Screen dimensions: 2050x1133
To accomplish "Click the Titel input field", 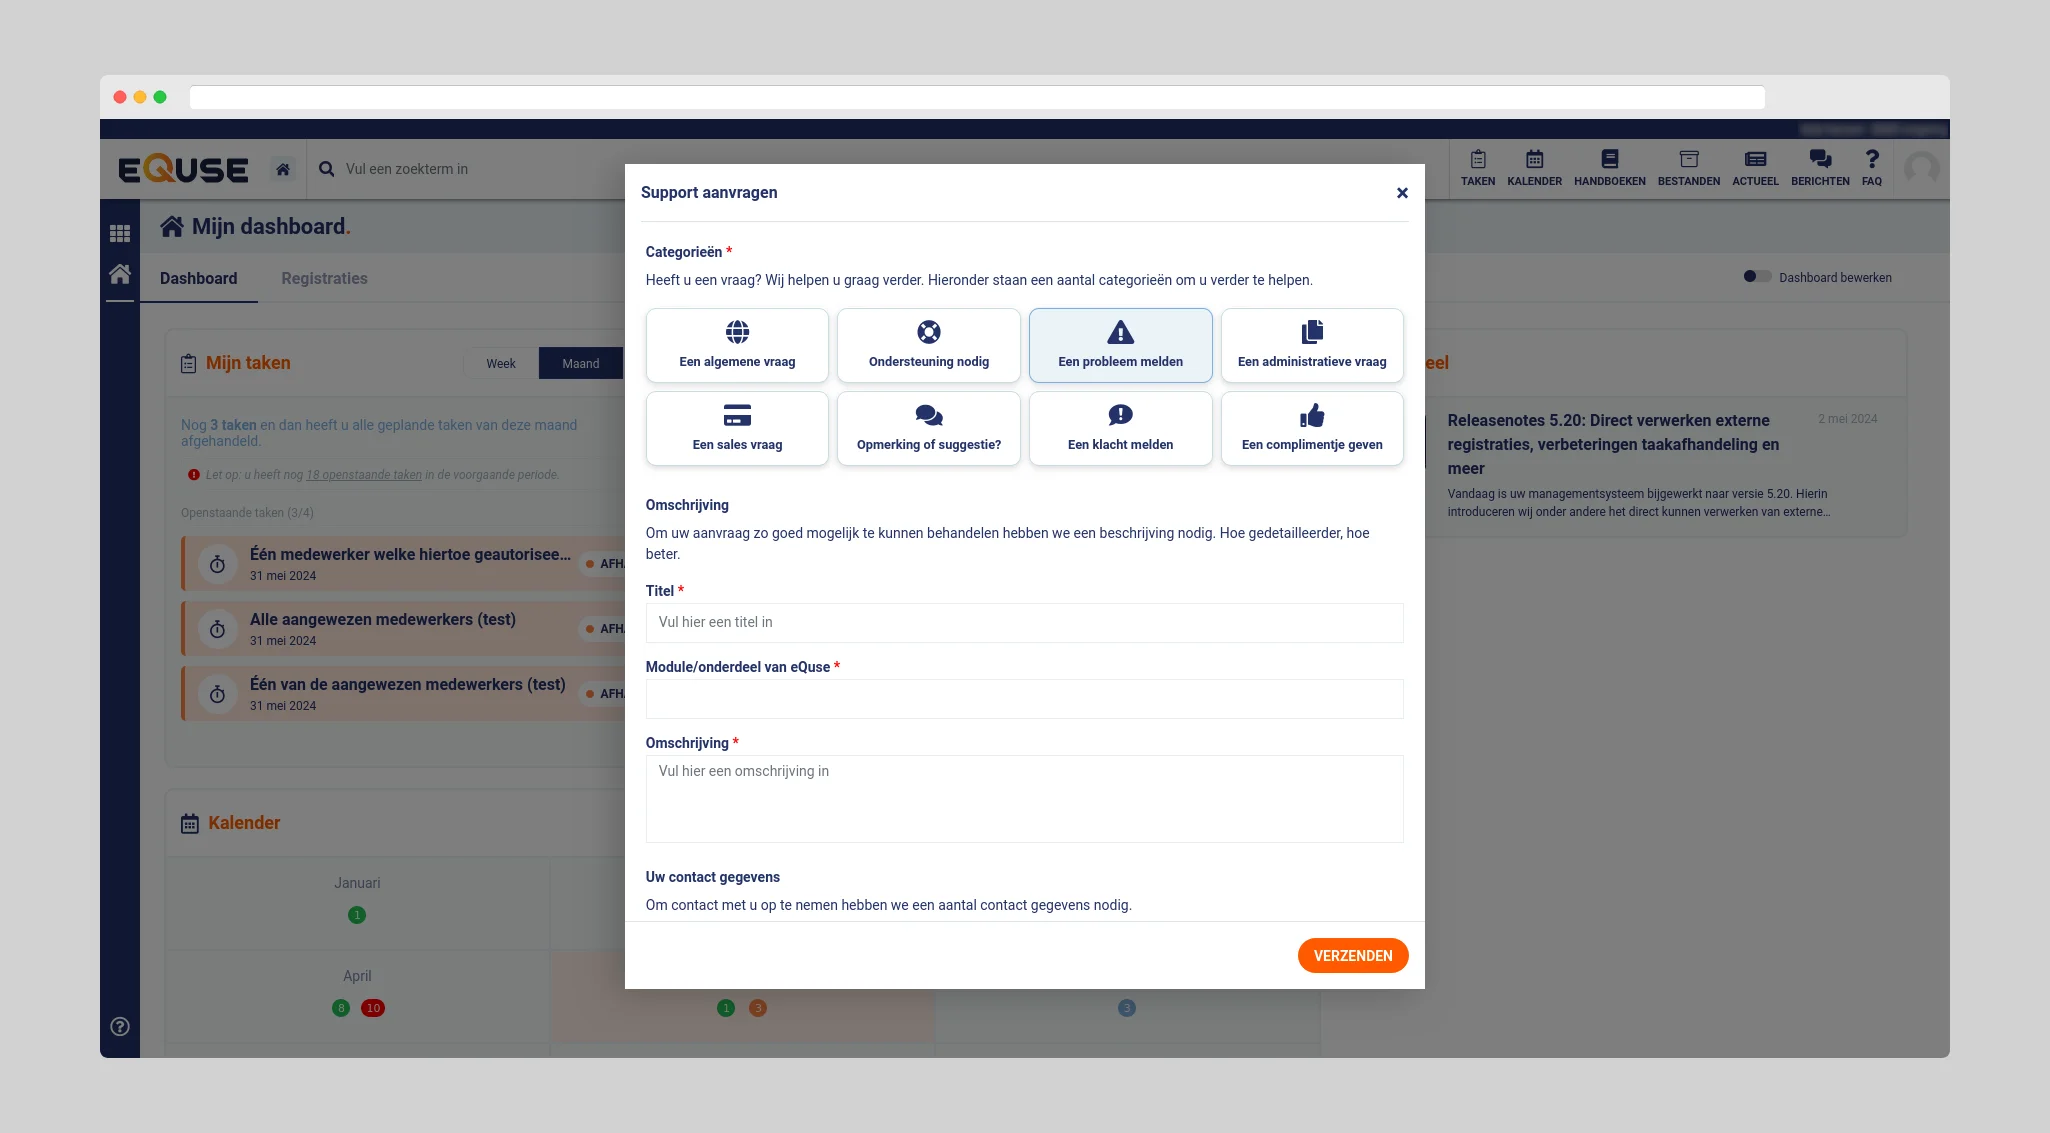I will (x=1024, y=622).
